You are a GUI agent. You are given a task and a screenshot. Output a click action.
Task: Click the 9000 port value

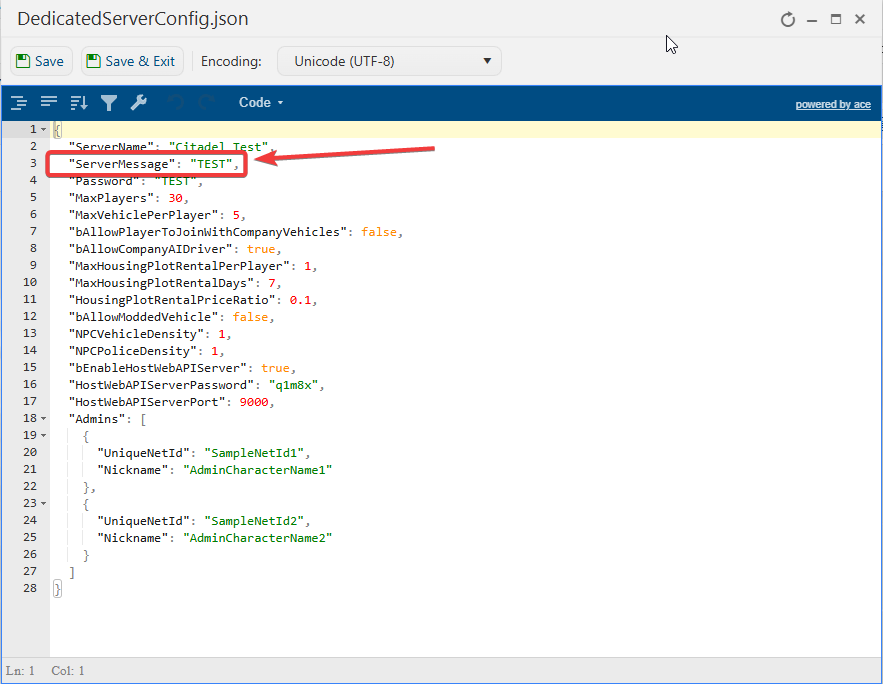253,402
